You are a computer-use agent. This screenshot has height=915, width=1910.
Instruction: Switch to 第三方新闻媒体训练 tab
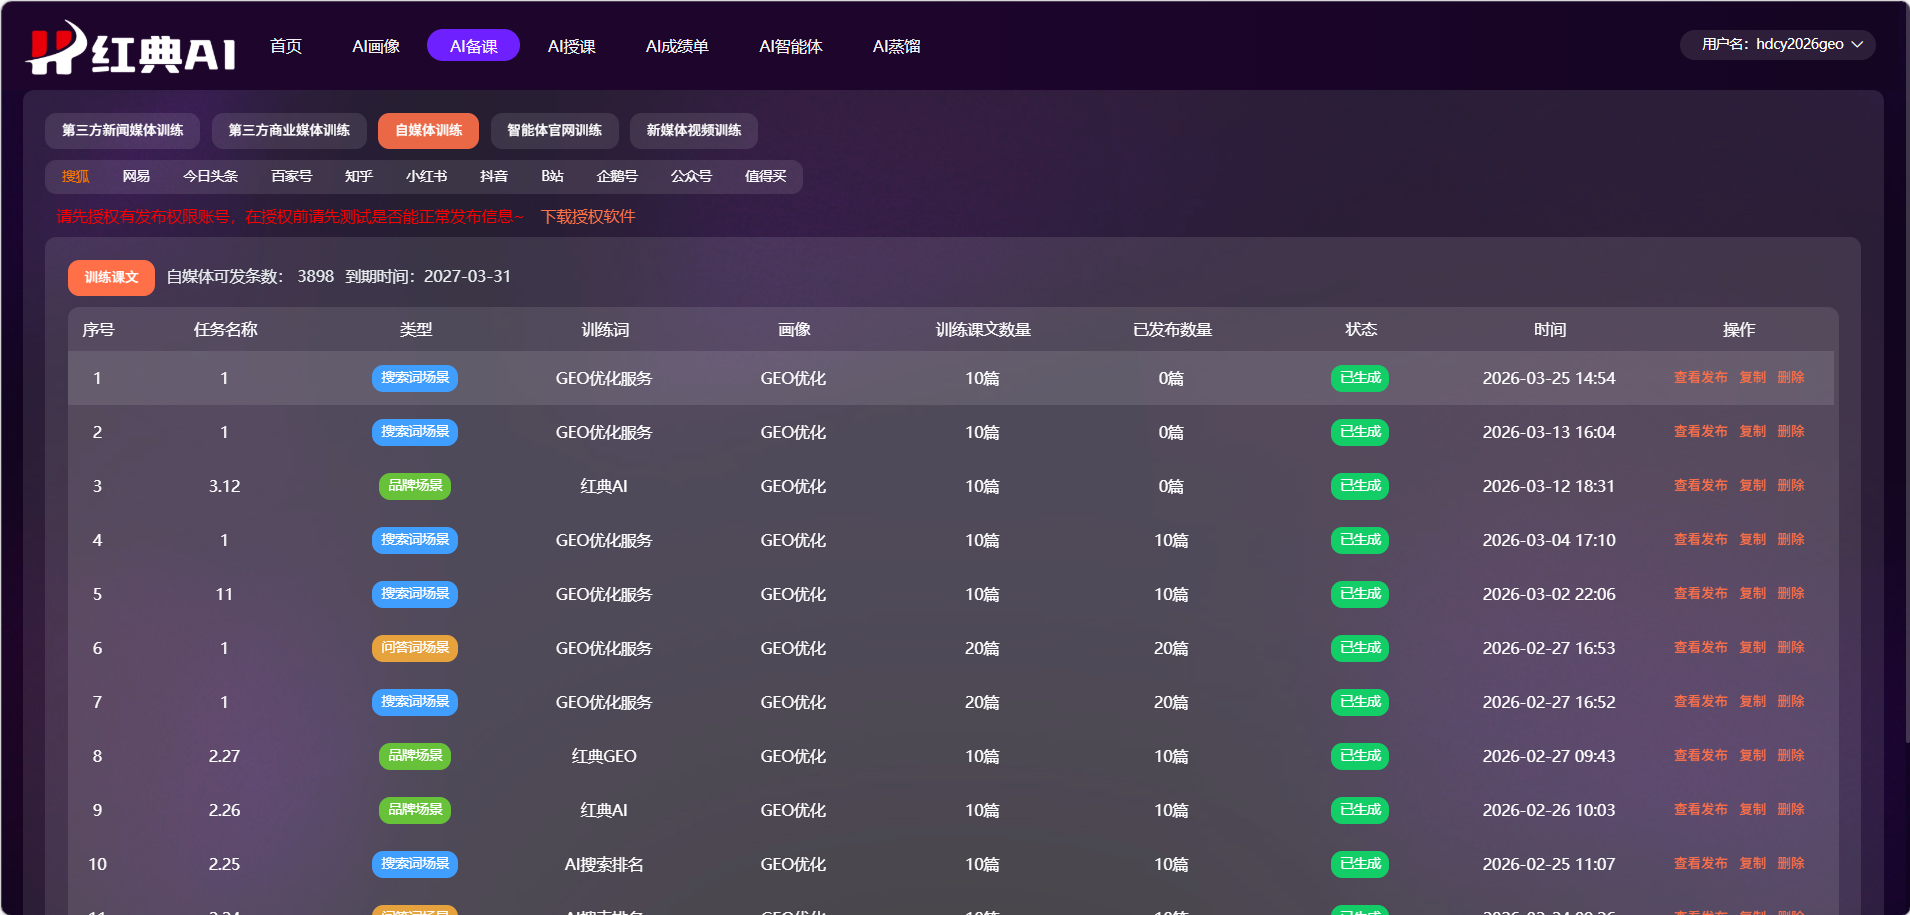tap(122, 131)
